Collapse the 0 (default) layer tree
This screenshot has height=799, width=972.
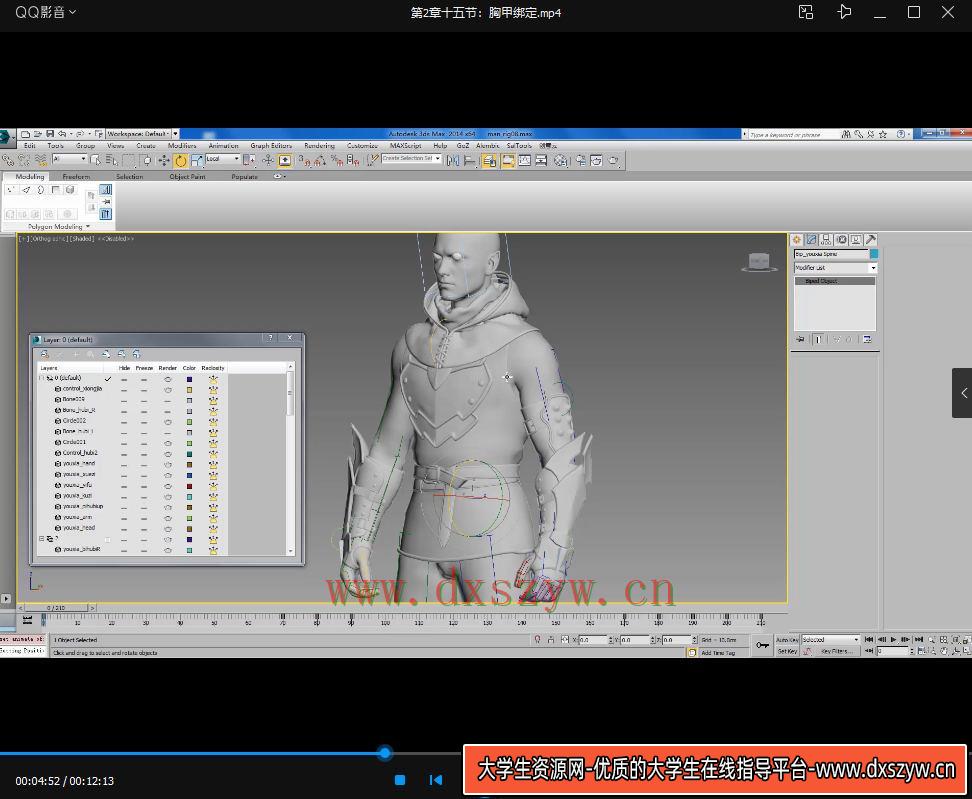(x=42, y=378)
